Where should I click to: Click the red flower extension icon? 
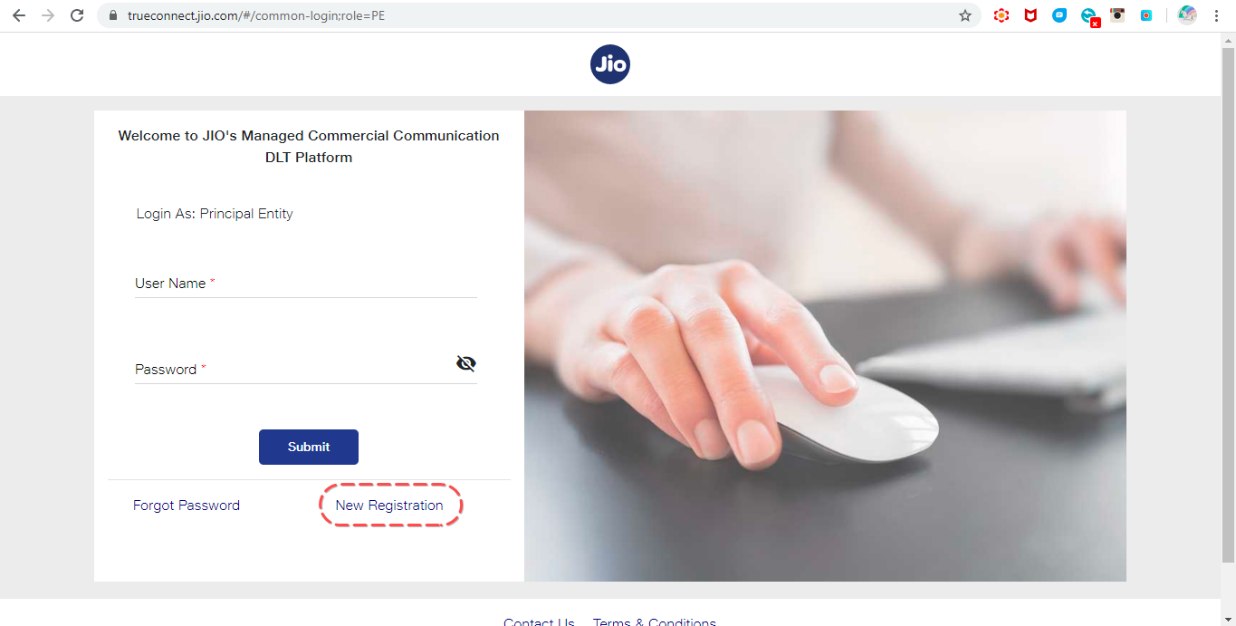click(1001, 16)
